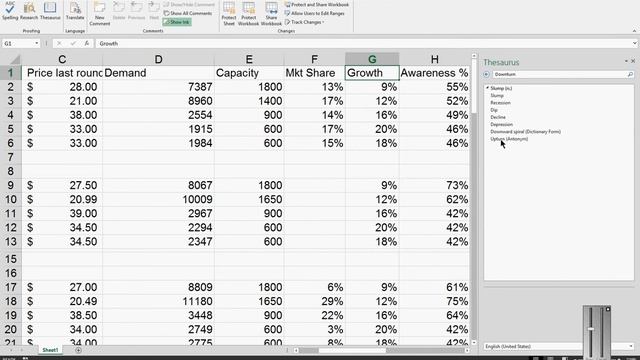Select column D header
Image resolution: width=640 pixels, height=360 pixels.
coord(158,59)
